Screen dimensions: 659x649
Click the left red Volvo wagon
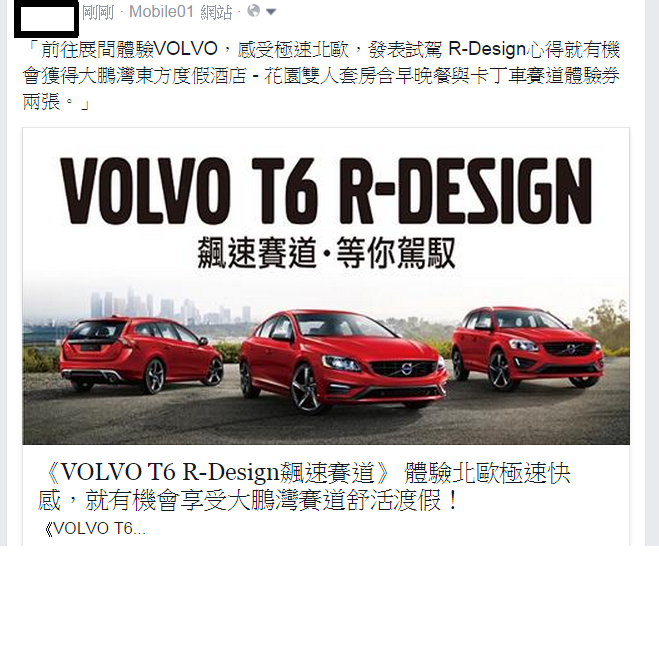coord(141,354)
